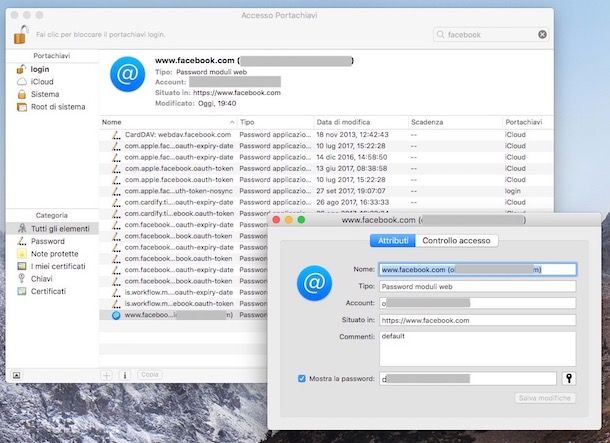Click the Situato in URL field
The image size is (610, 443).
pyautogui.click(x=477, y=320)
